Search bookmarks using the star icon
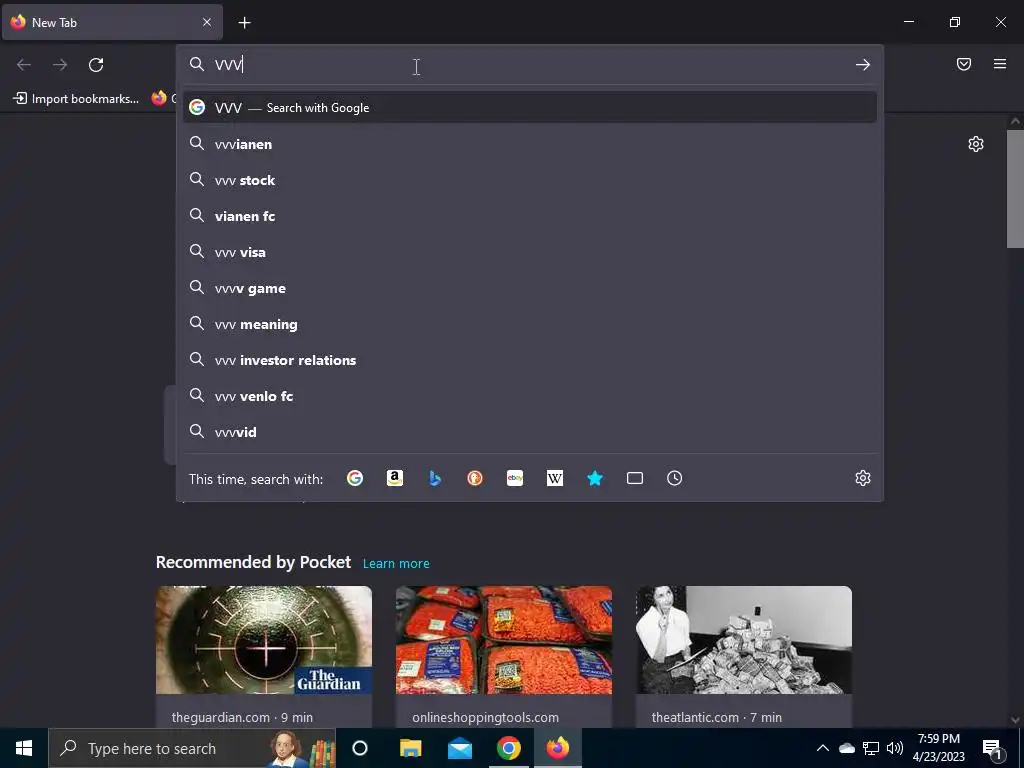The width and height of the screenshot is (1024, 768). 595,478
